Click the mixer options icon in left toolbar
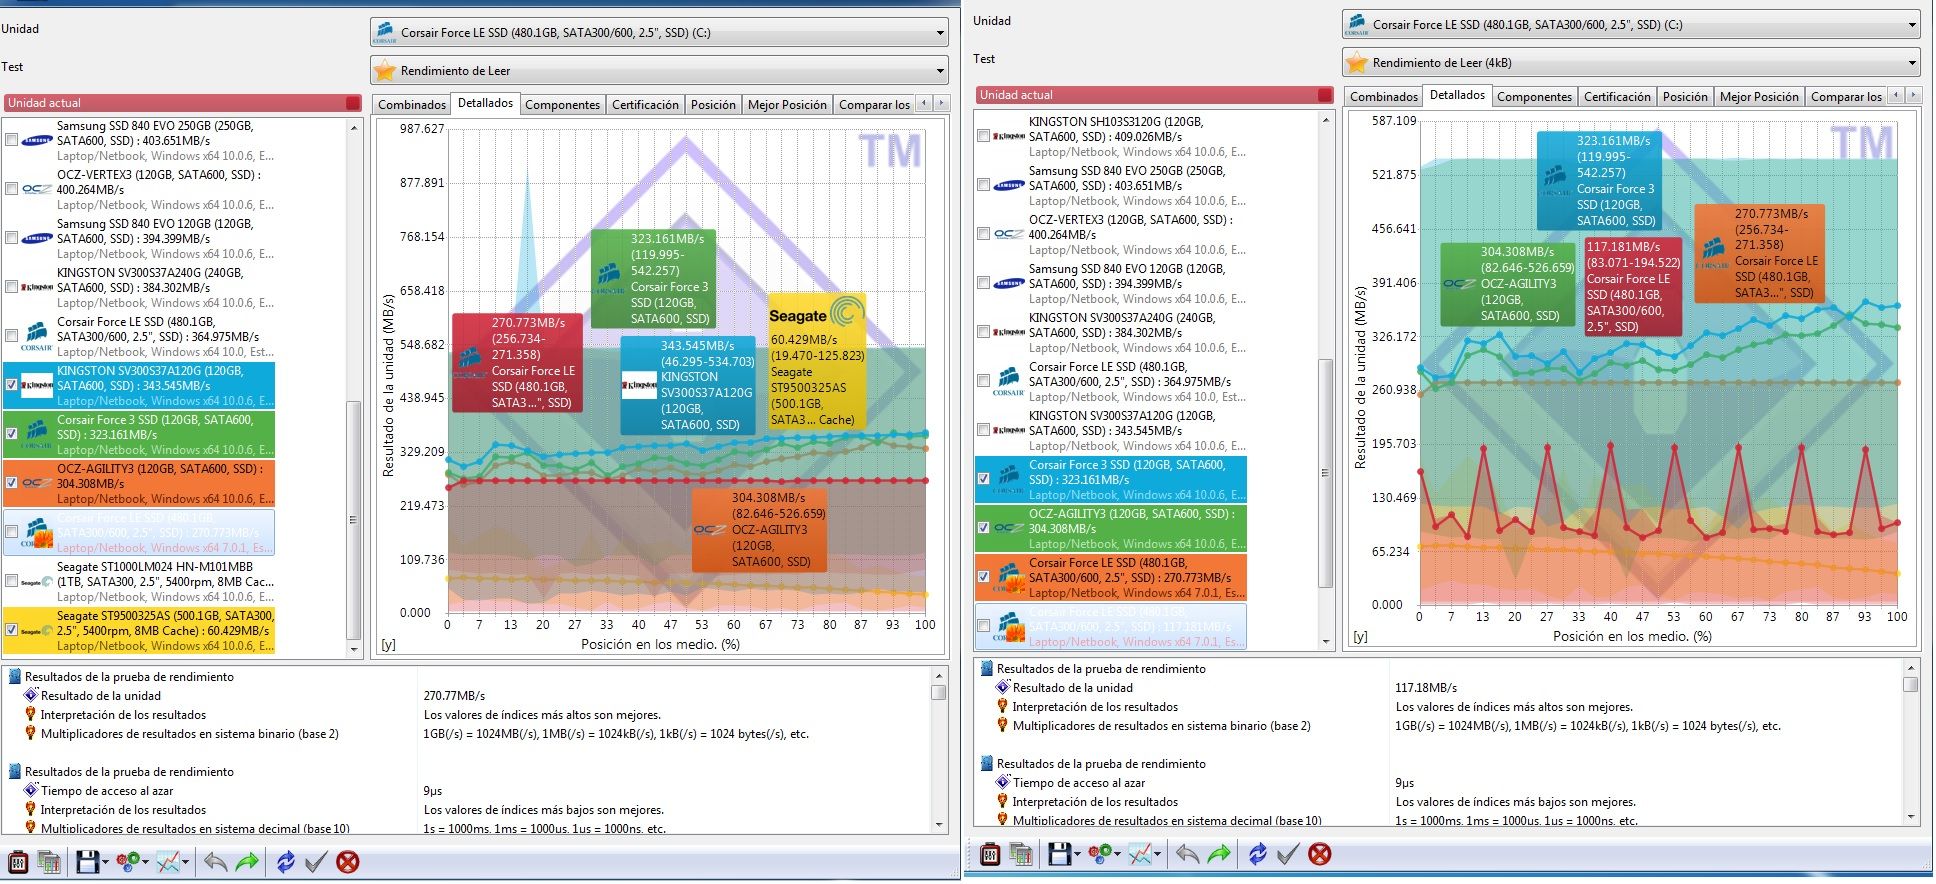Viewport: 1936px width, 884px height. tap(18, 861)
